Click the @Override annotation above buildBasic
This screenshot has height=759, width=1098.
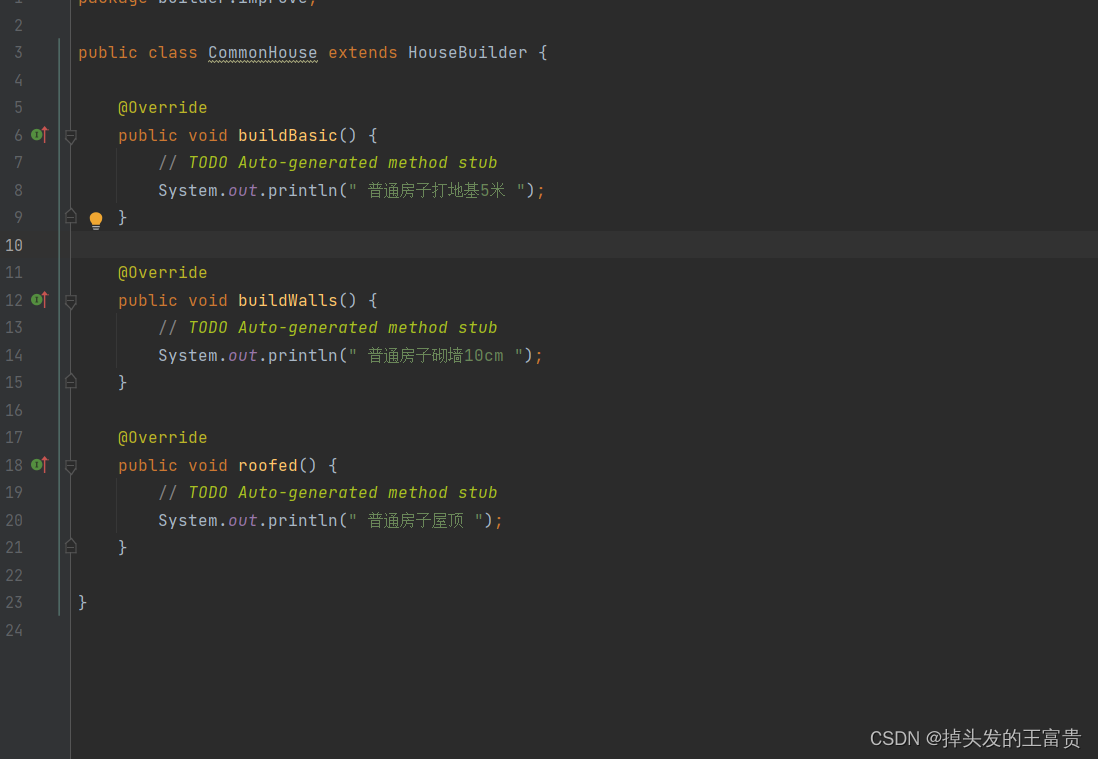(x=162, y=108)
